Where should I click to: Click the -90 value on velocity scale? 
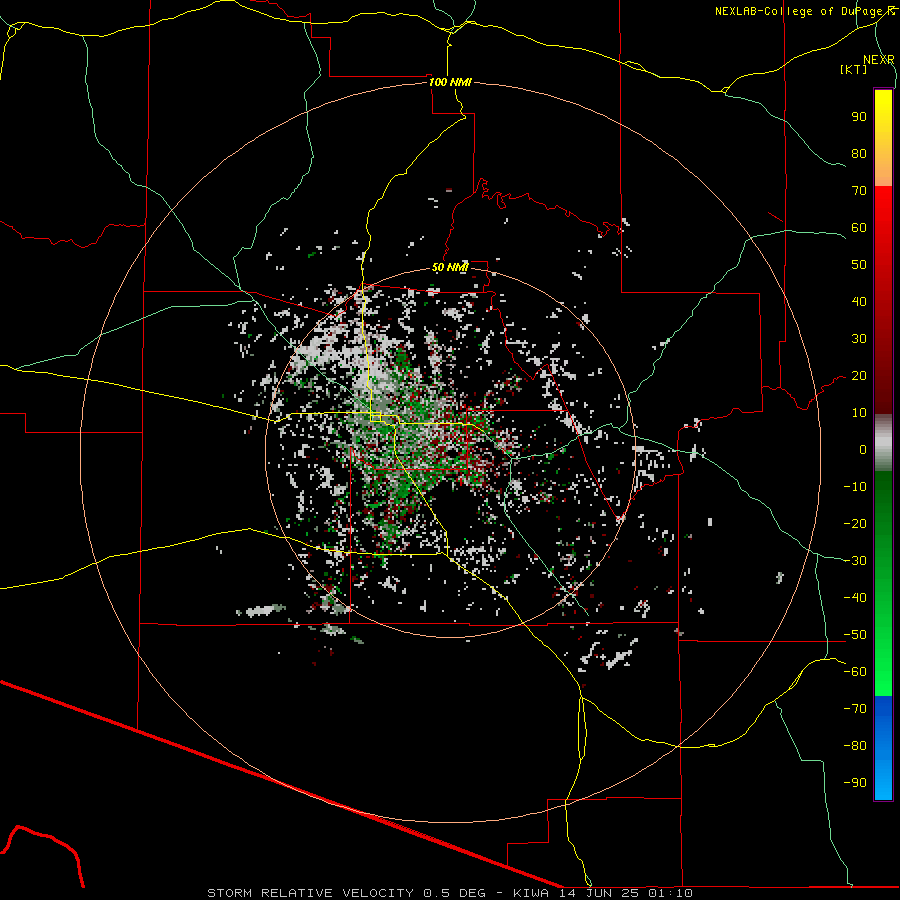click(855, 782)
